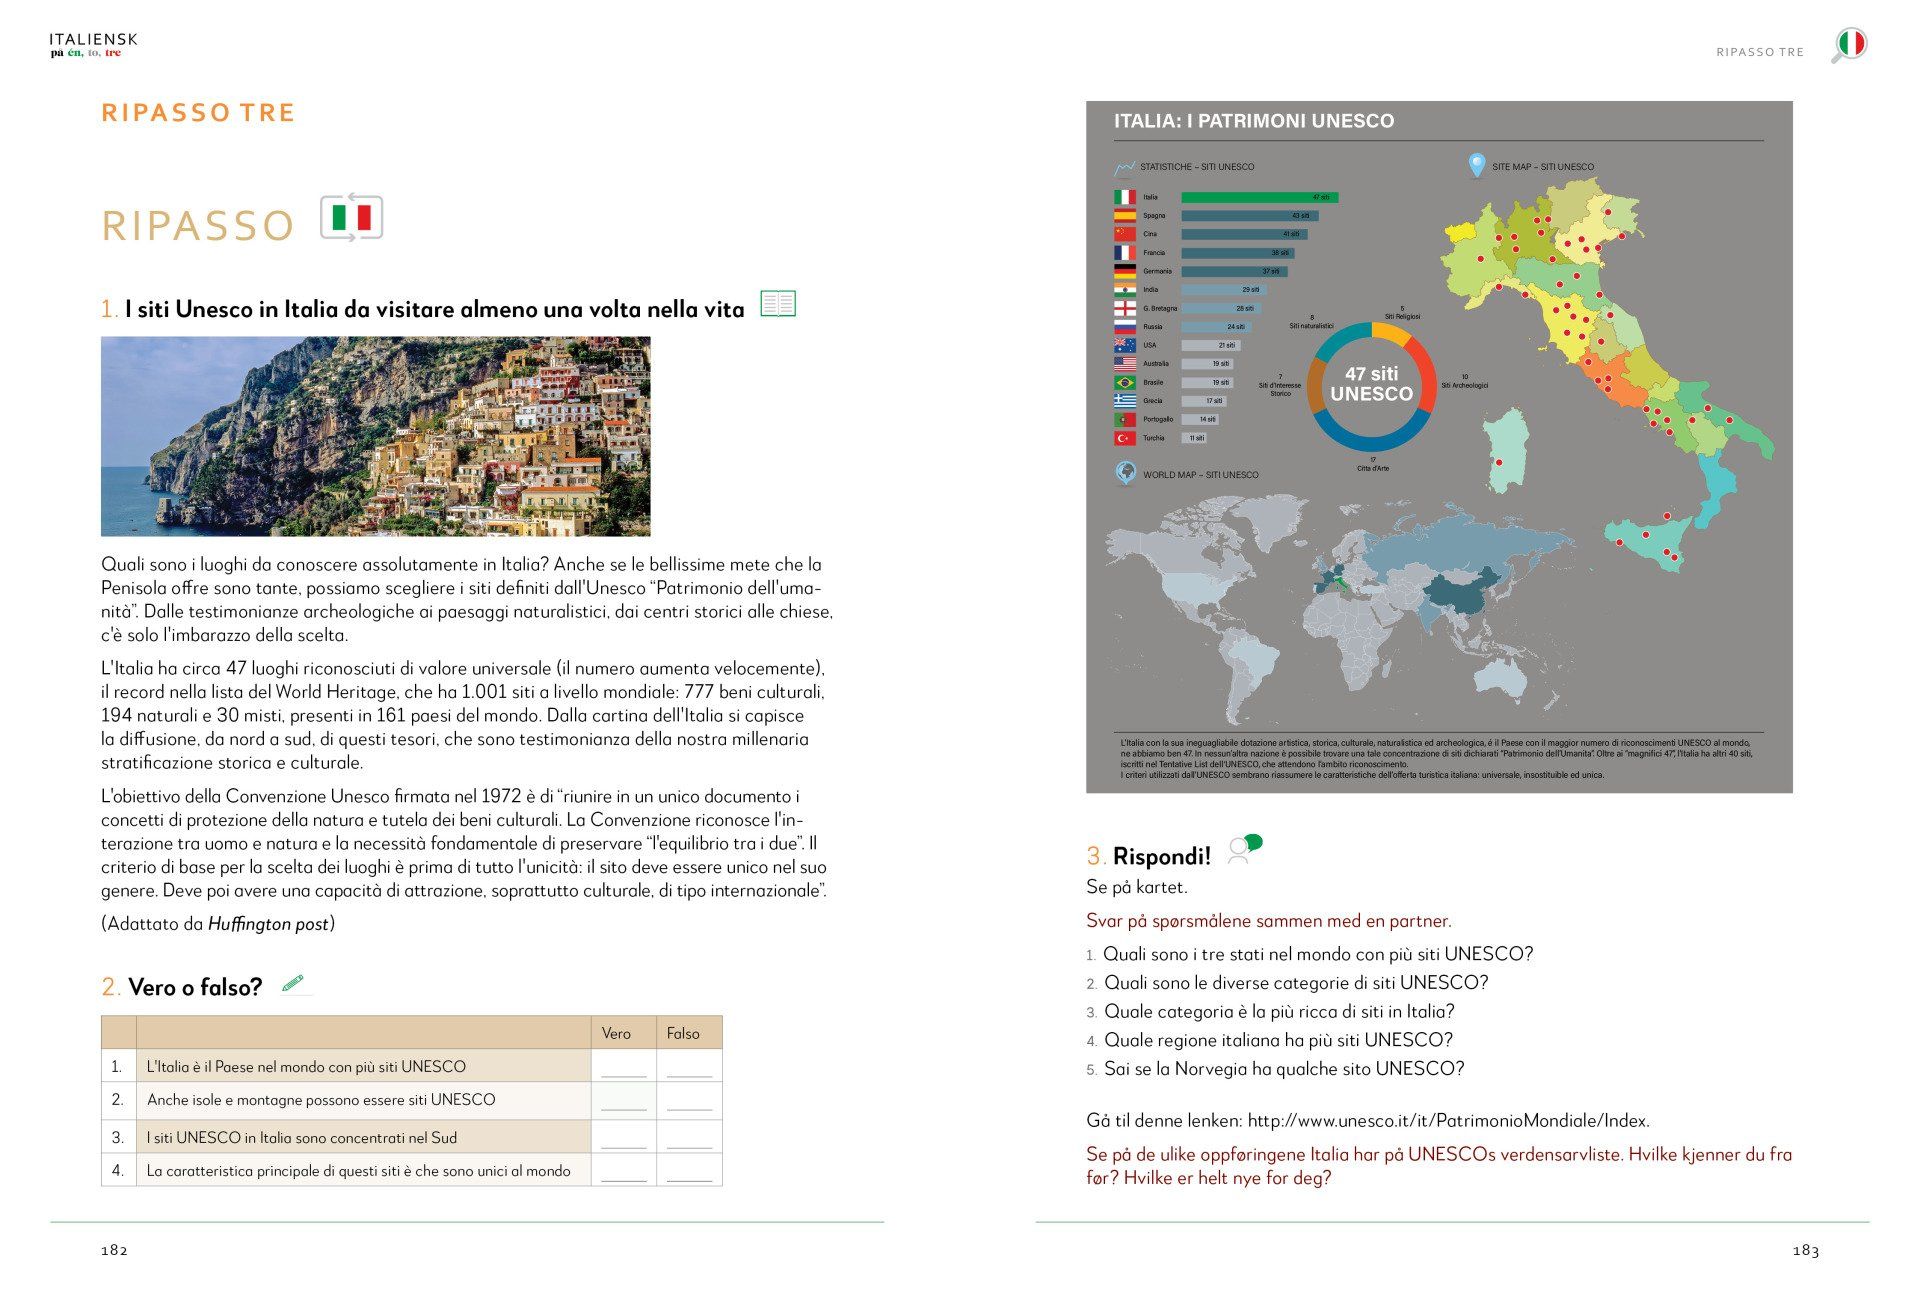This screenshot has width=1920, height=1314.
Task: Click the green pencil writing icon
Action: (292, 984)
